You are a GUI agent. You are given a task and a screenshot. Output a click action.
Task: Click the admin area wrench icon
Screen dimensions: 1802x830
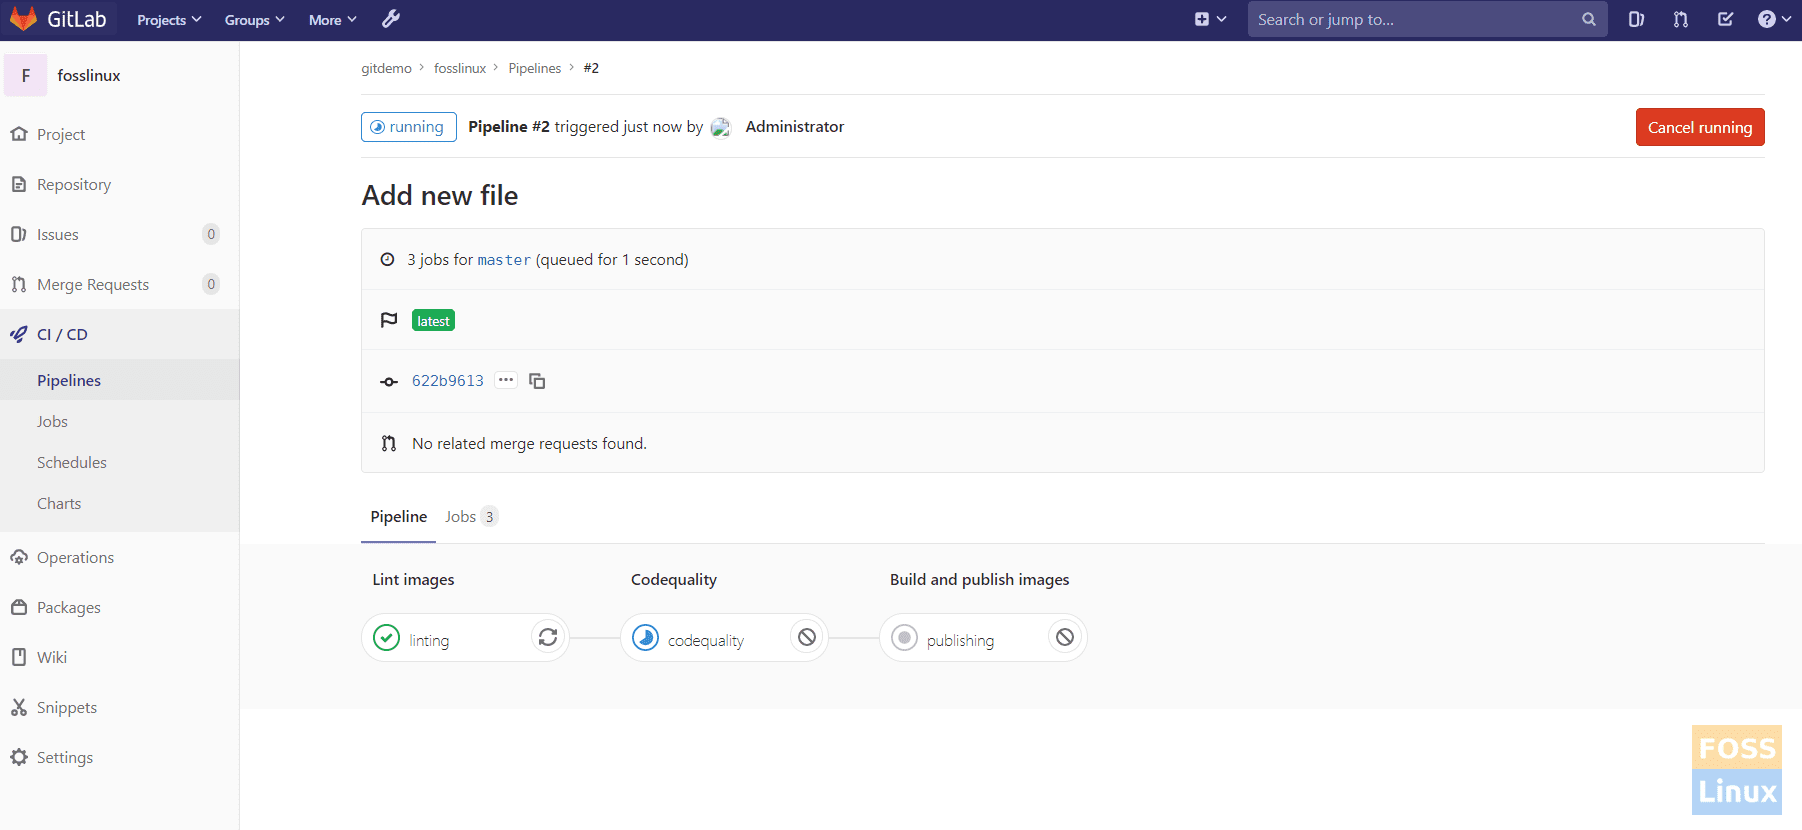point(391,19)
